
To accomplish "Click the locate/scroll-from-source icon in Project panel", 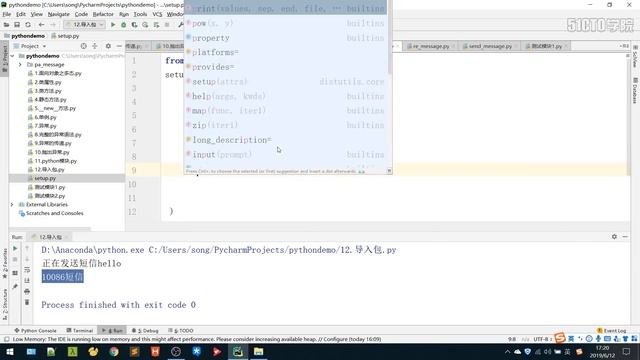I will pos(84,46).
